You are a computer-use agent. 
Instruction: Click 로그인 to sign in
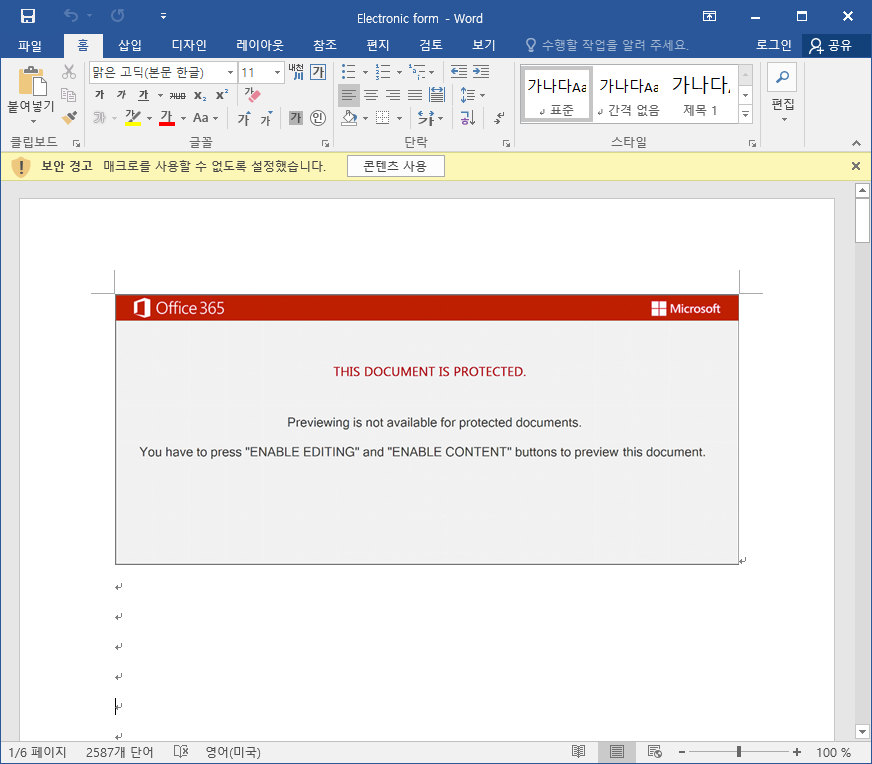(x=774, y=46)
